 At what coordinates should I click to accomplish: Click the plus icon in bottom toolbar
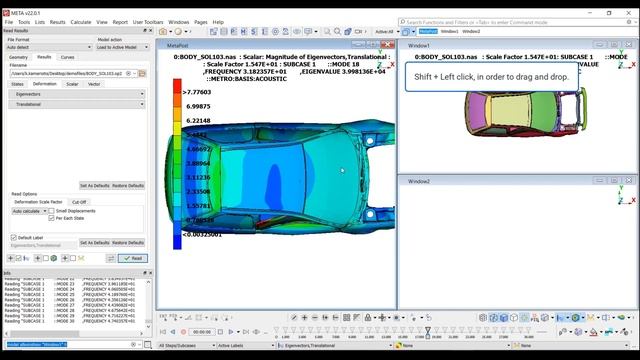point(304,318)
